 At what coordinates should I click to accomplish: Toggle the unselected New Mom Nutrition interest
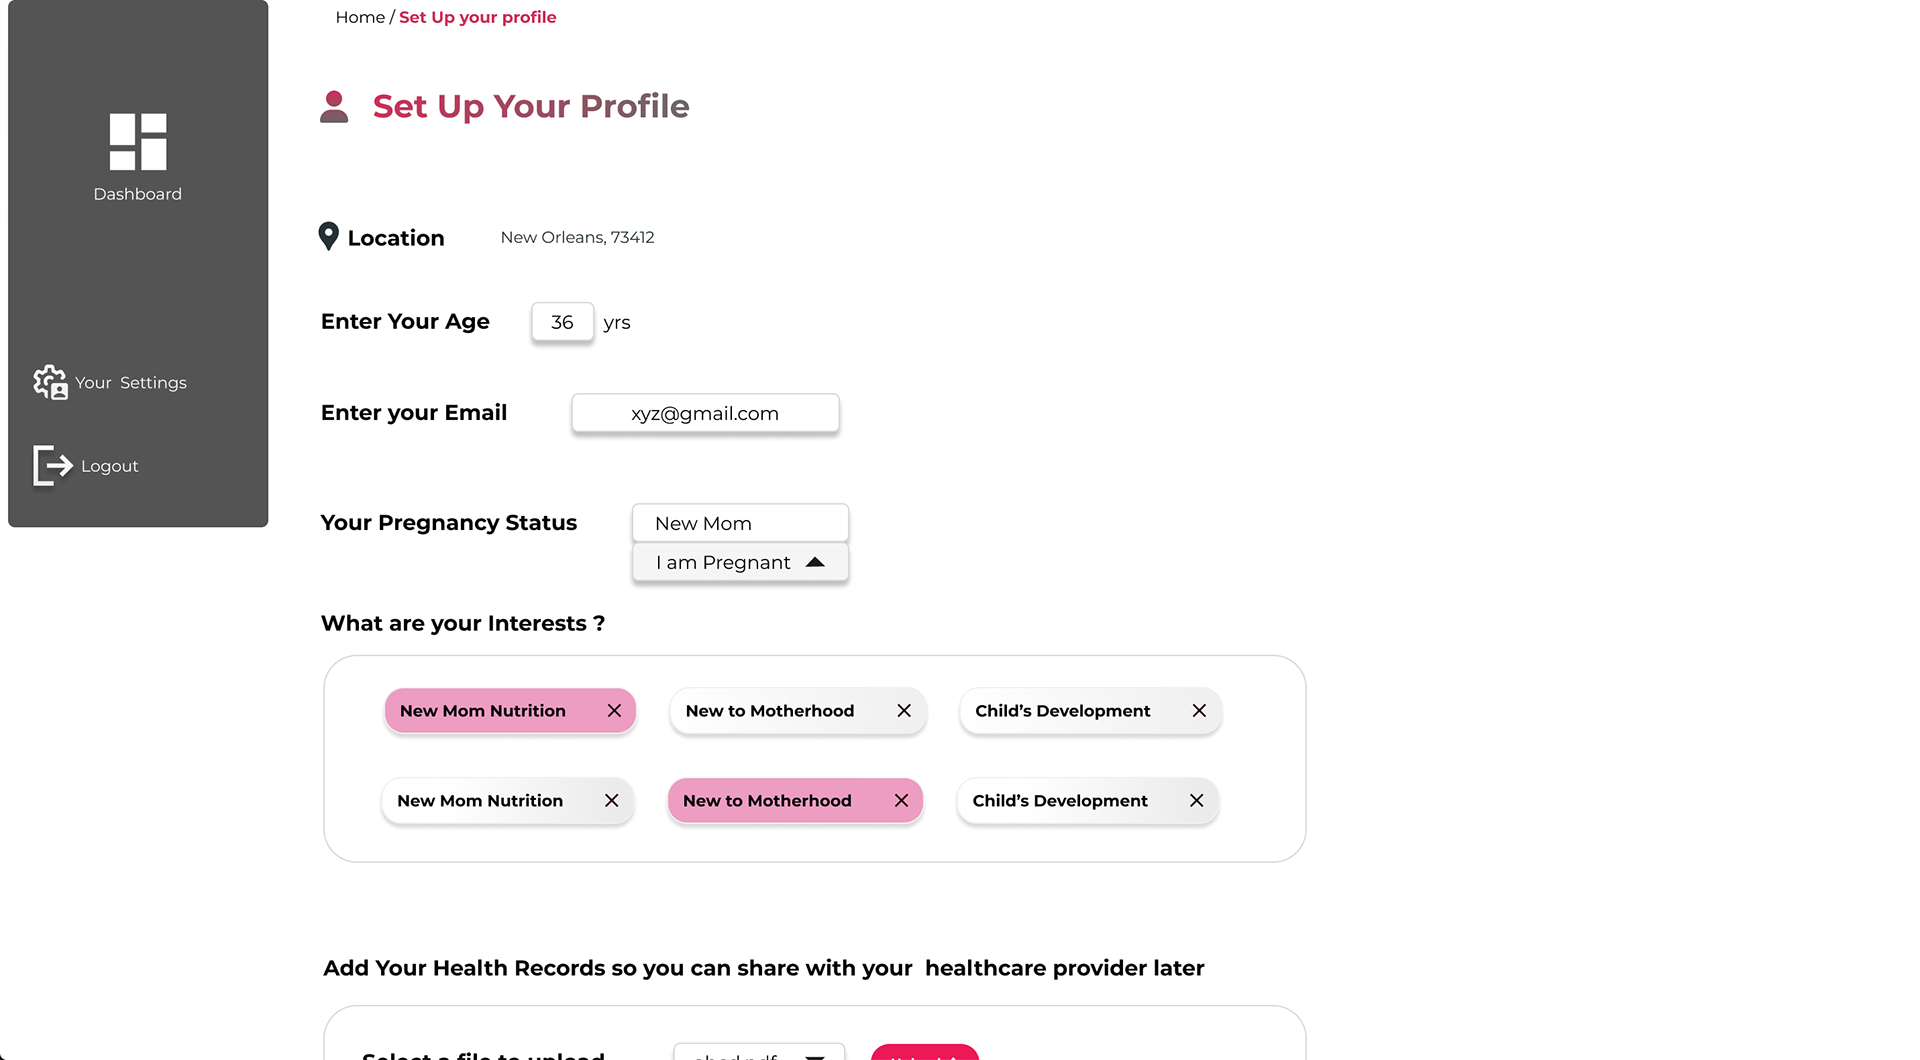point(480,801)
